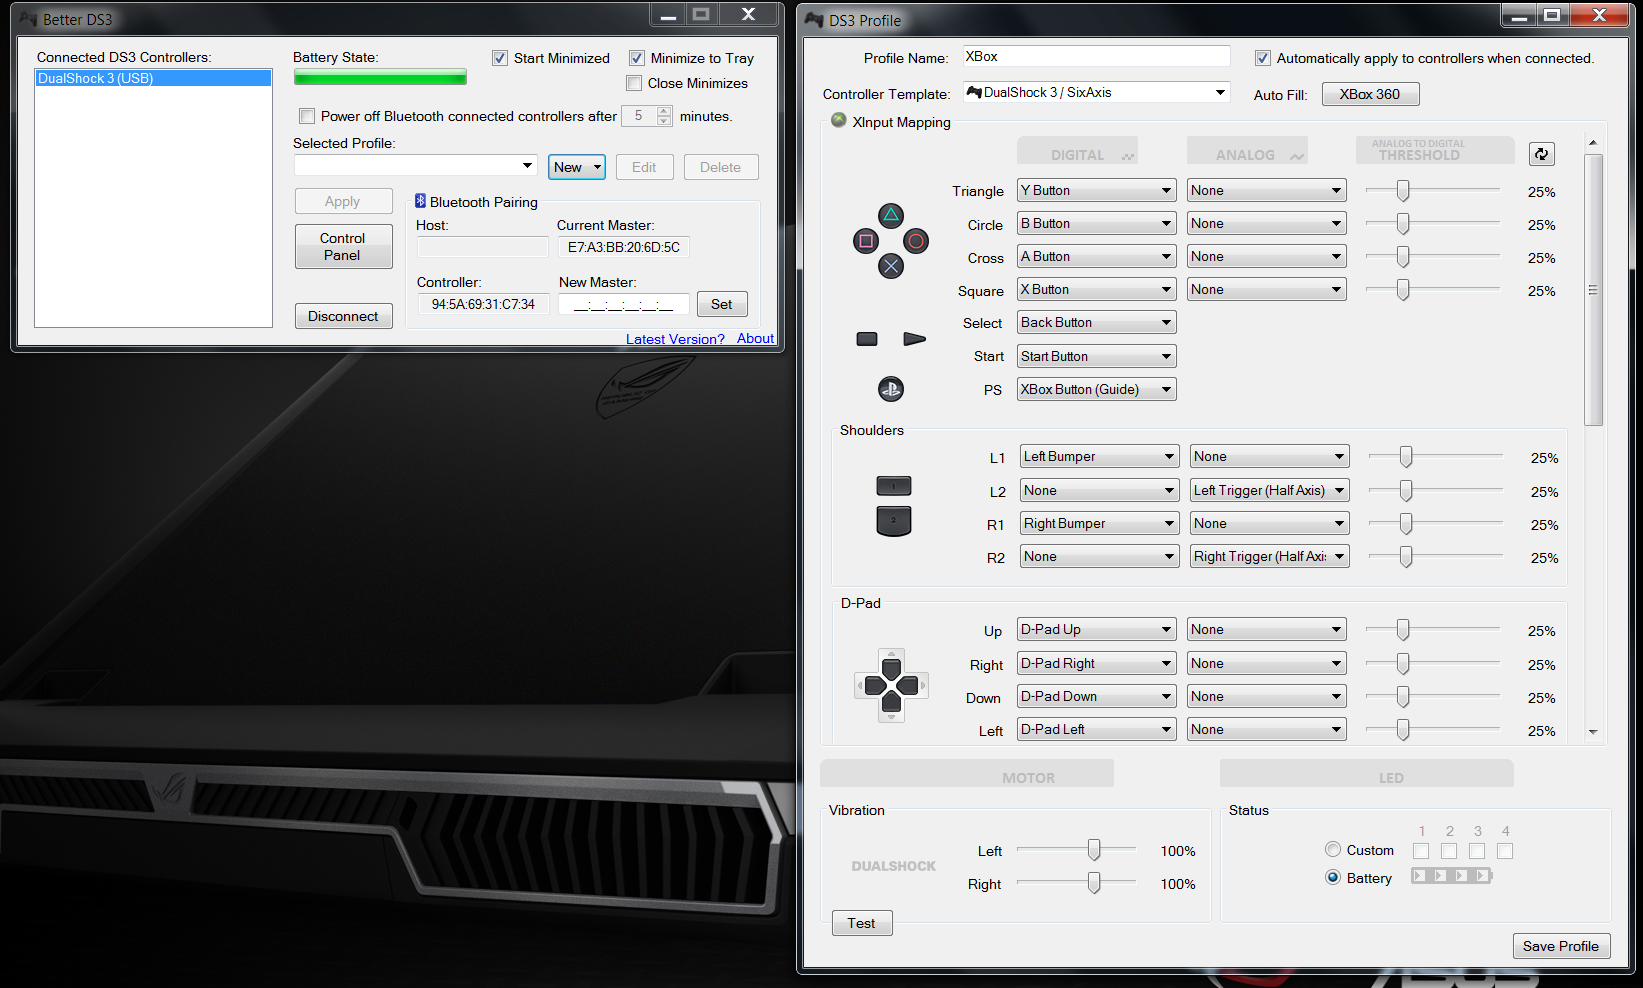Click the mapping panel scroll down arrow
The image size is (1643, 988).
pyautogui.click(x=1593, y=732)
